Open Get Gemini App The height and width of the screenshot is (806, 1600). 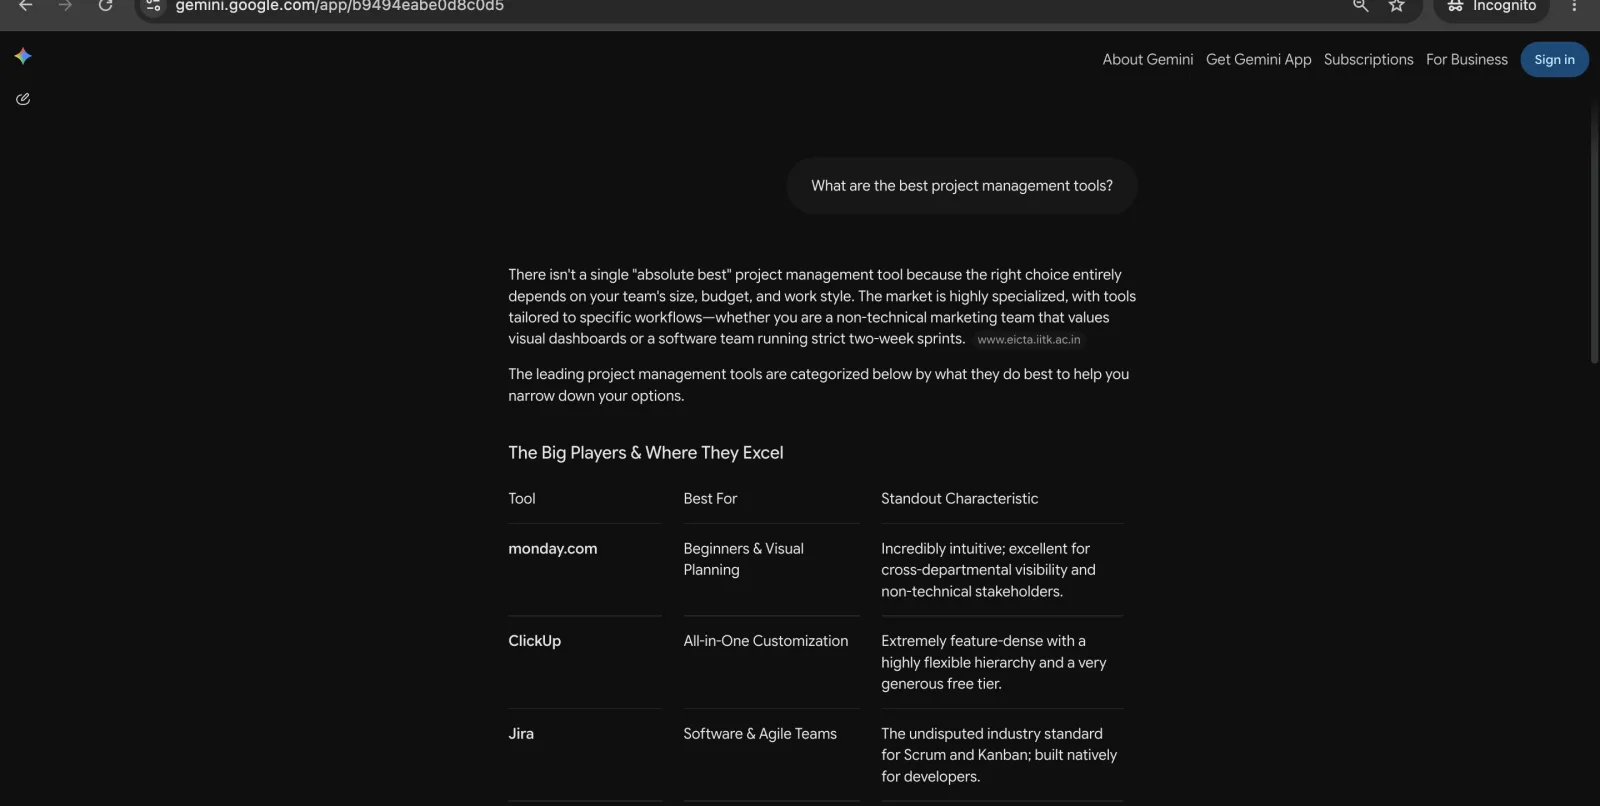pyautogui.click(x=1258, y=60)
